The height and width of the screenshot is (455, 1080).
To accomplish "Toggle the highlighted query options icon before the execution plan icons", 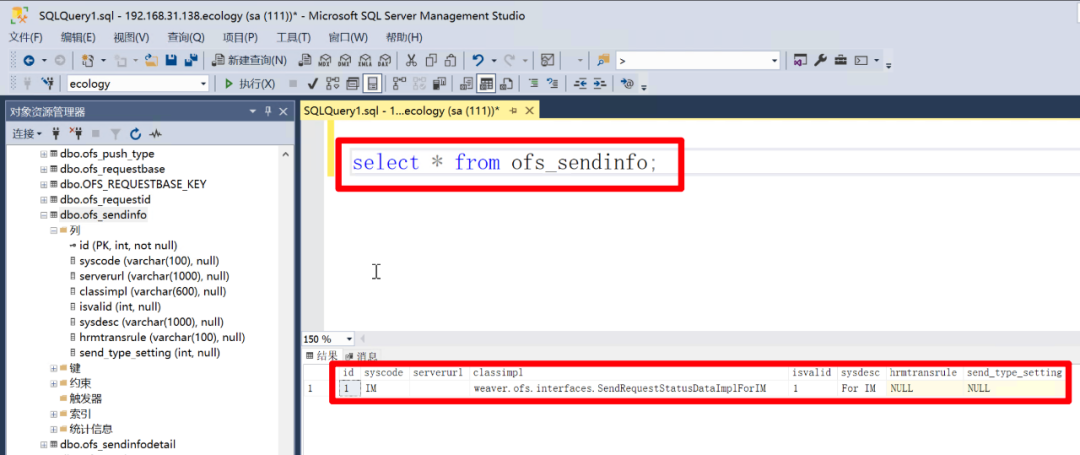I will 373,83.
